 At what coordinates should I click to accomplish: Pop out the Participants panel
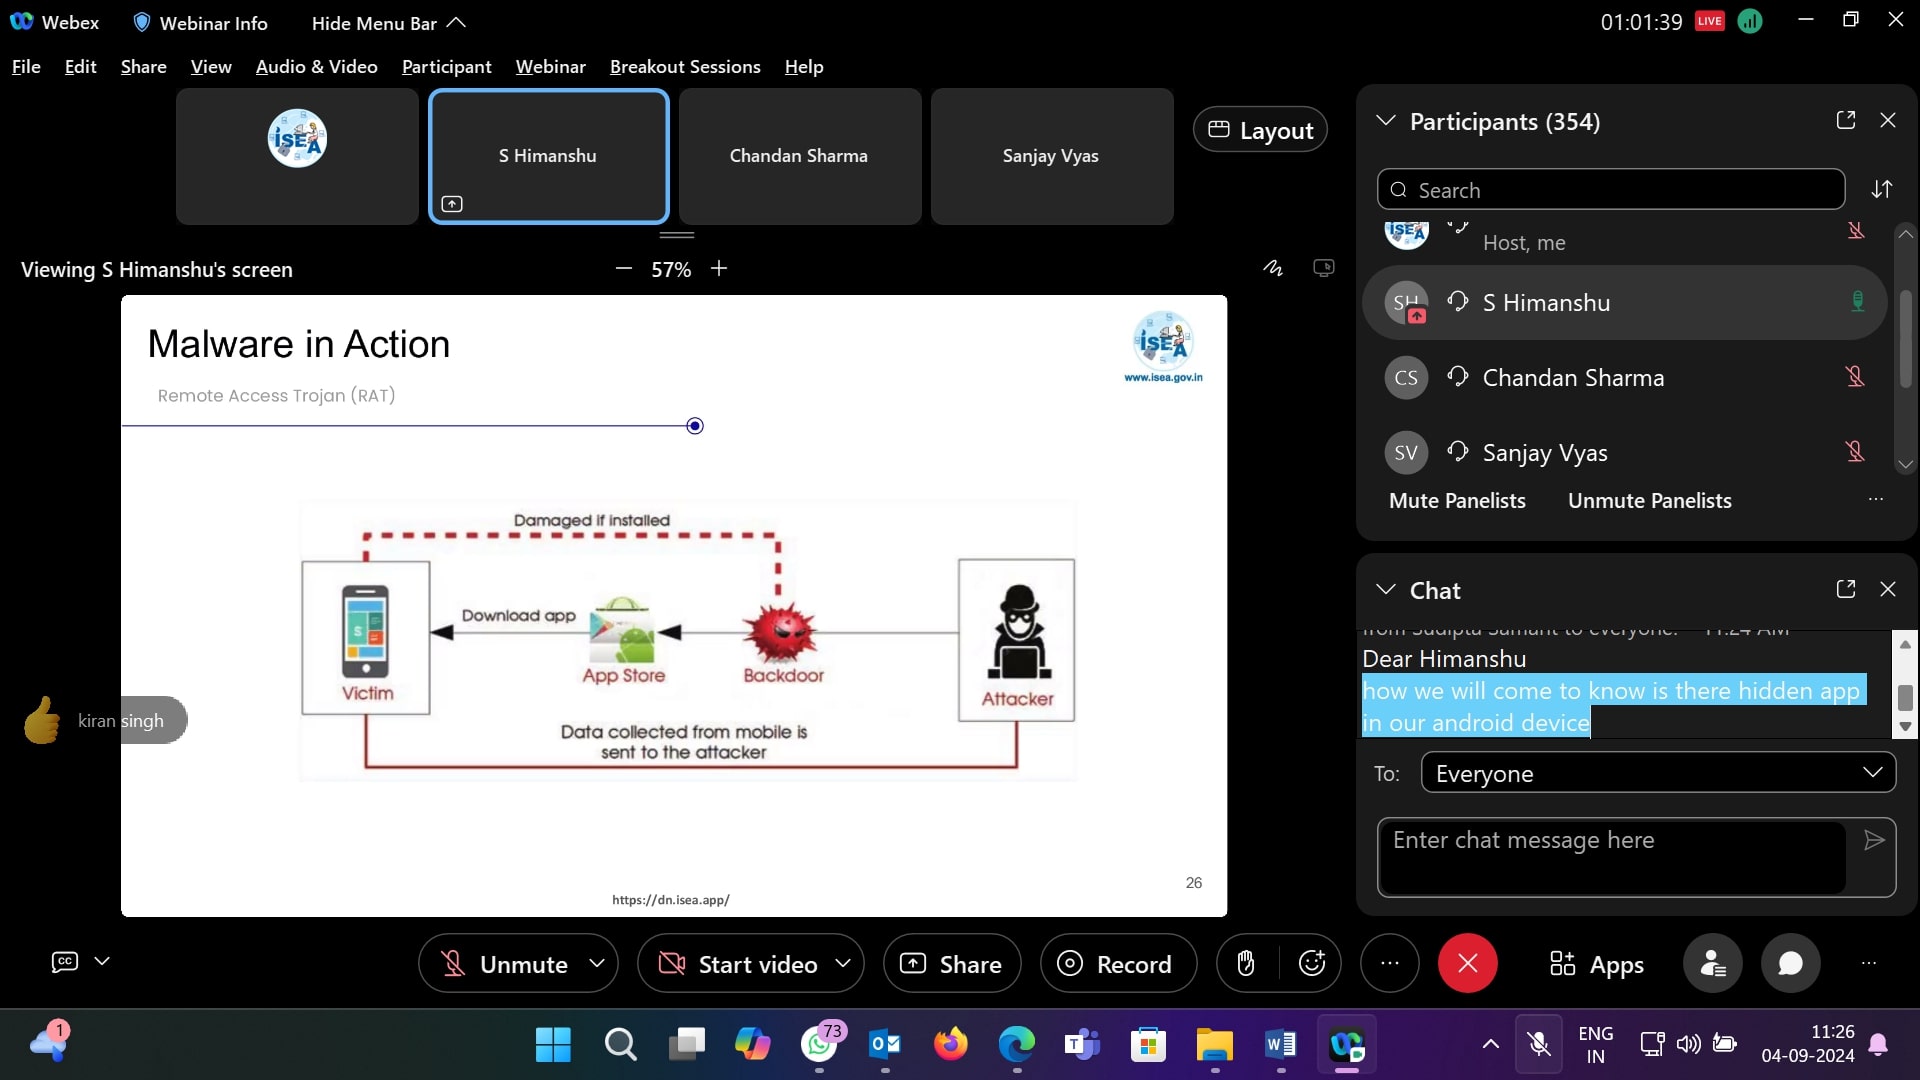click(1845, 120)
